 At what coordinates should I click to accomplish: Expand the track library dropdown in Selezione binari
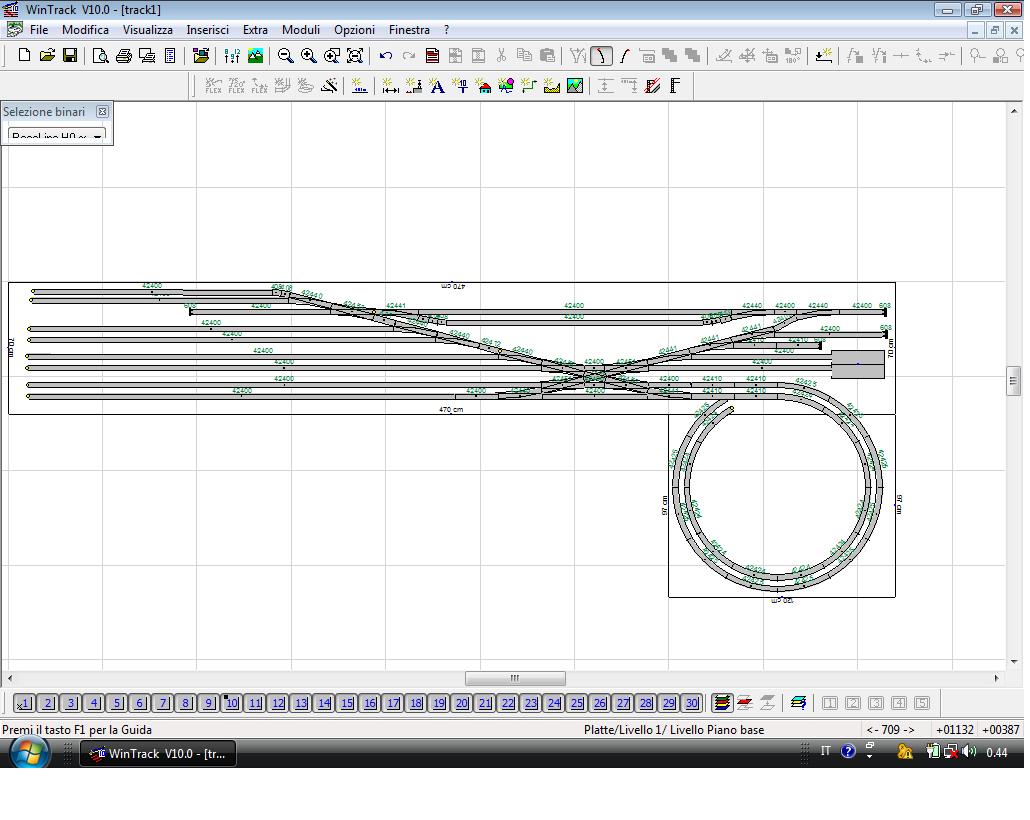97,136
